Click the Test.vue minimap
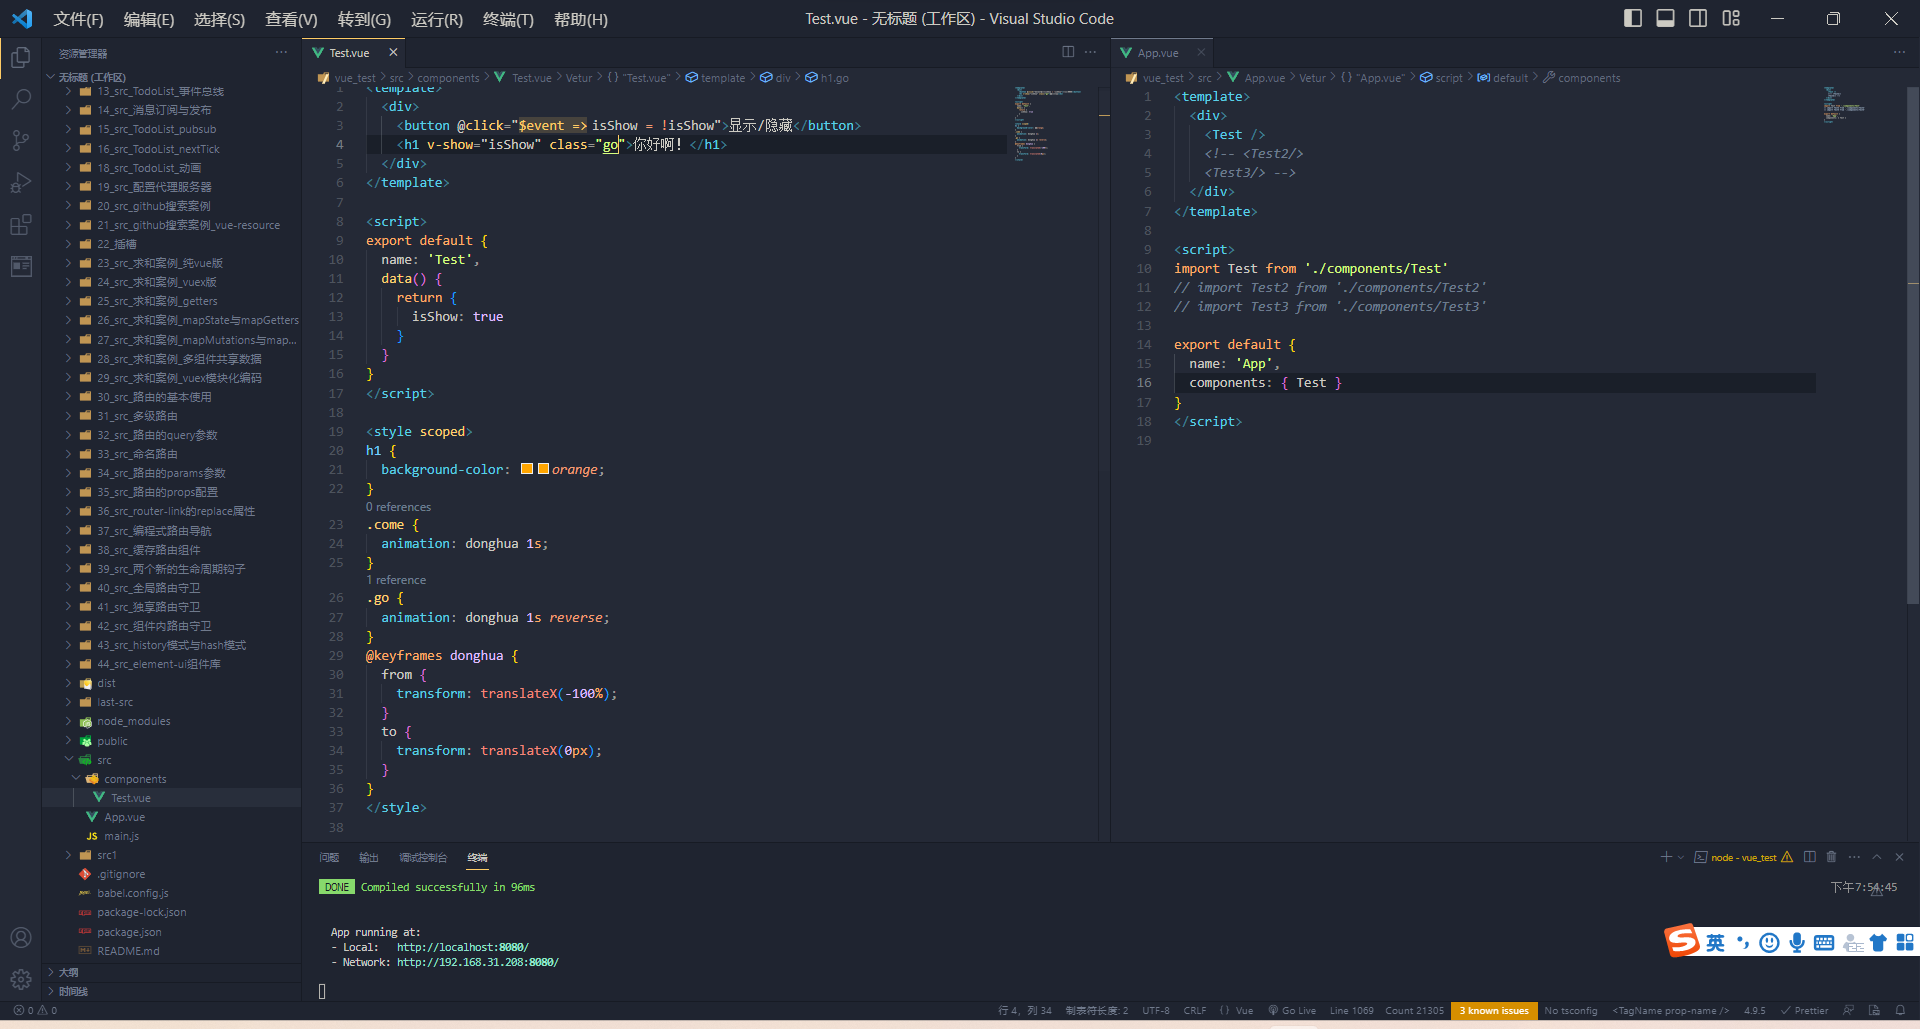 (1047, 122)
